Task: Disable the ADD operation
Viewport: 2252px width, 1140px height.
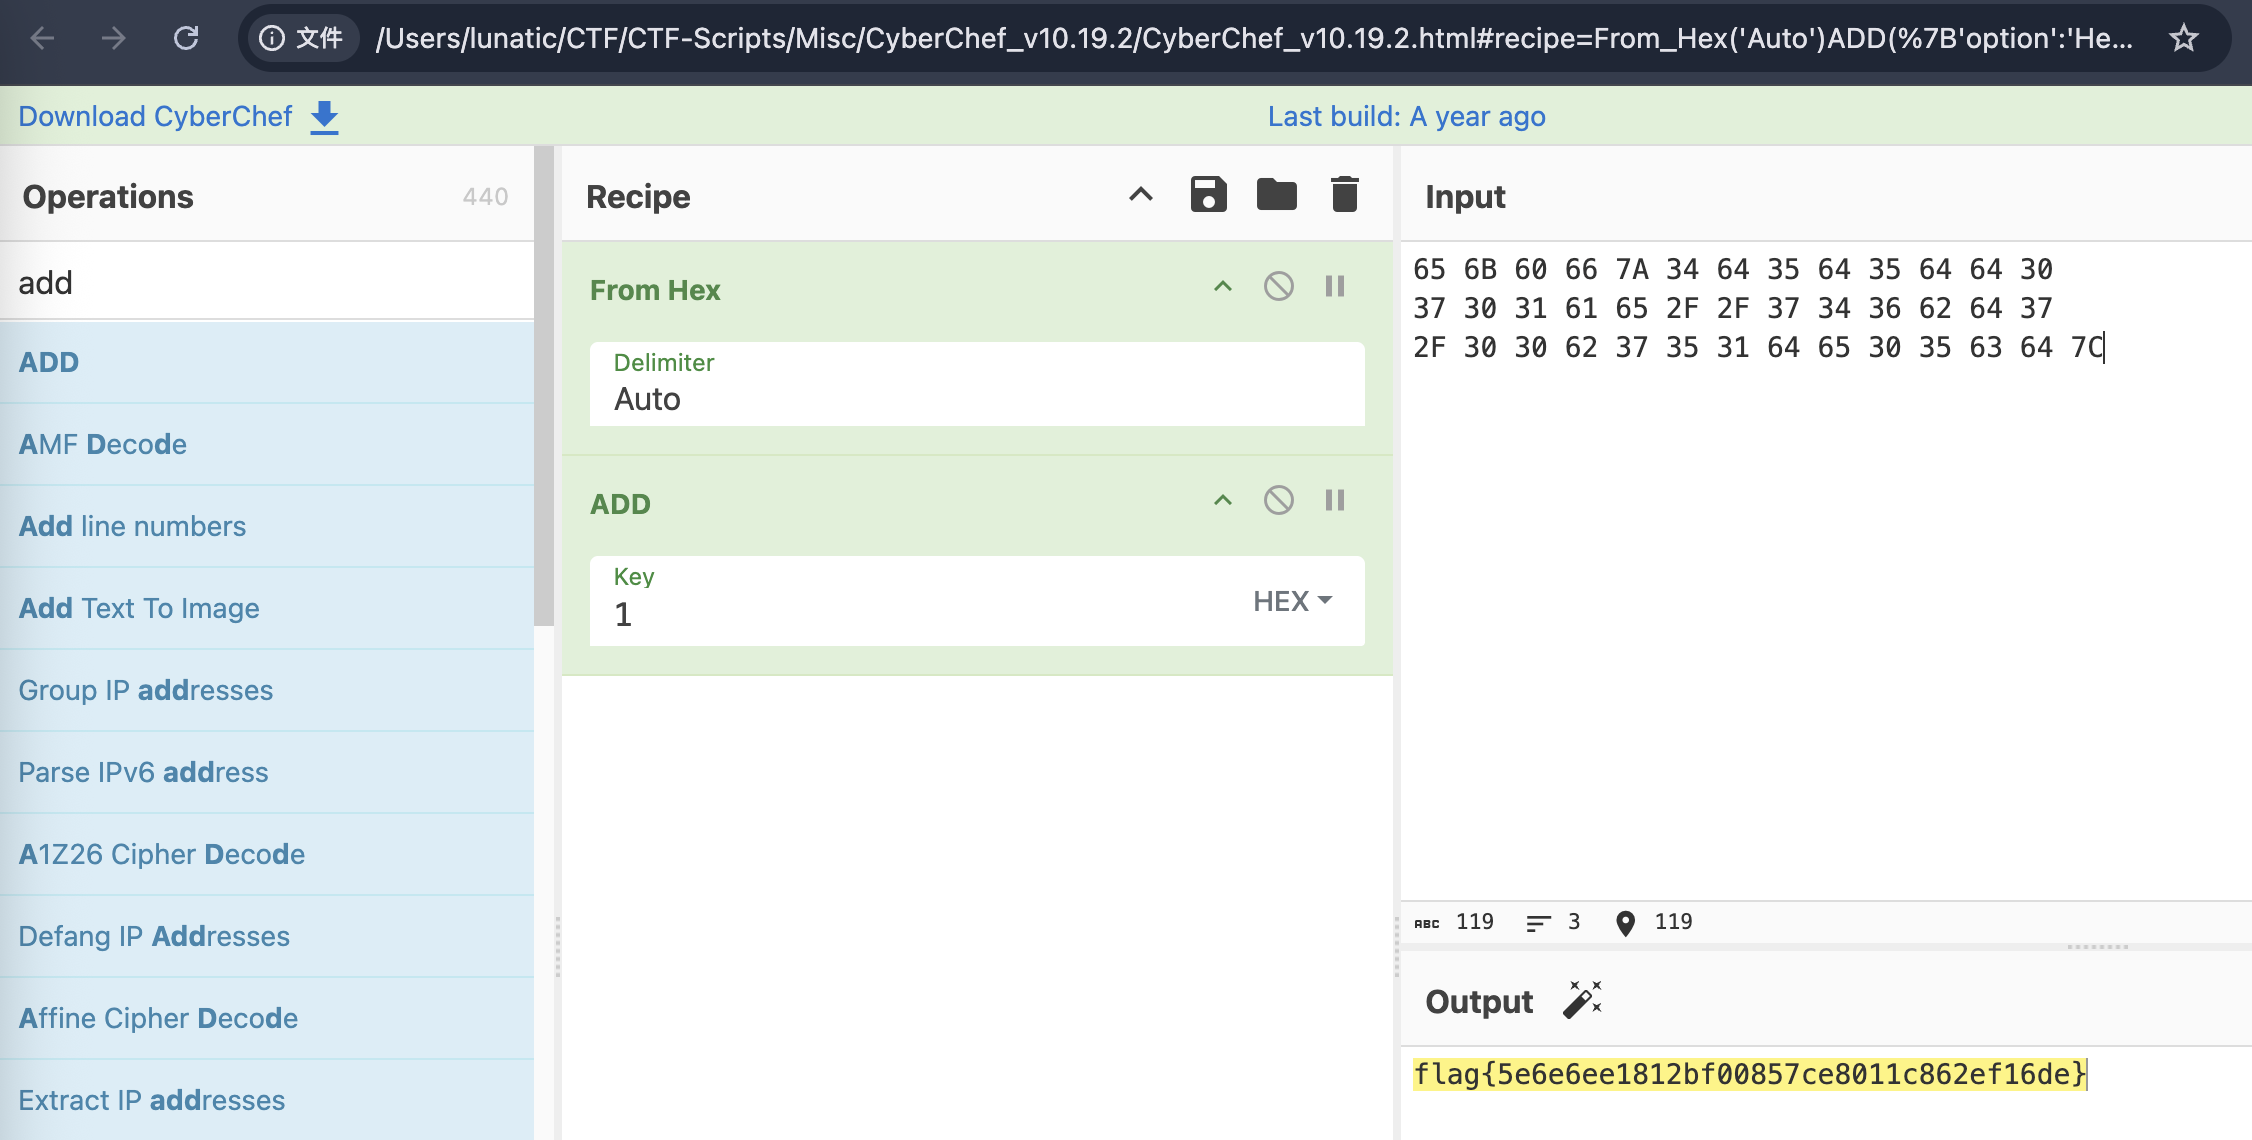Action: (1278, 500)
